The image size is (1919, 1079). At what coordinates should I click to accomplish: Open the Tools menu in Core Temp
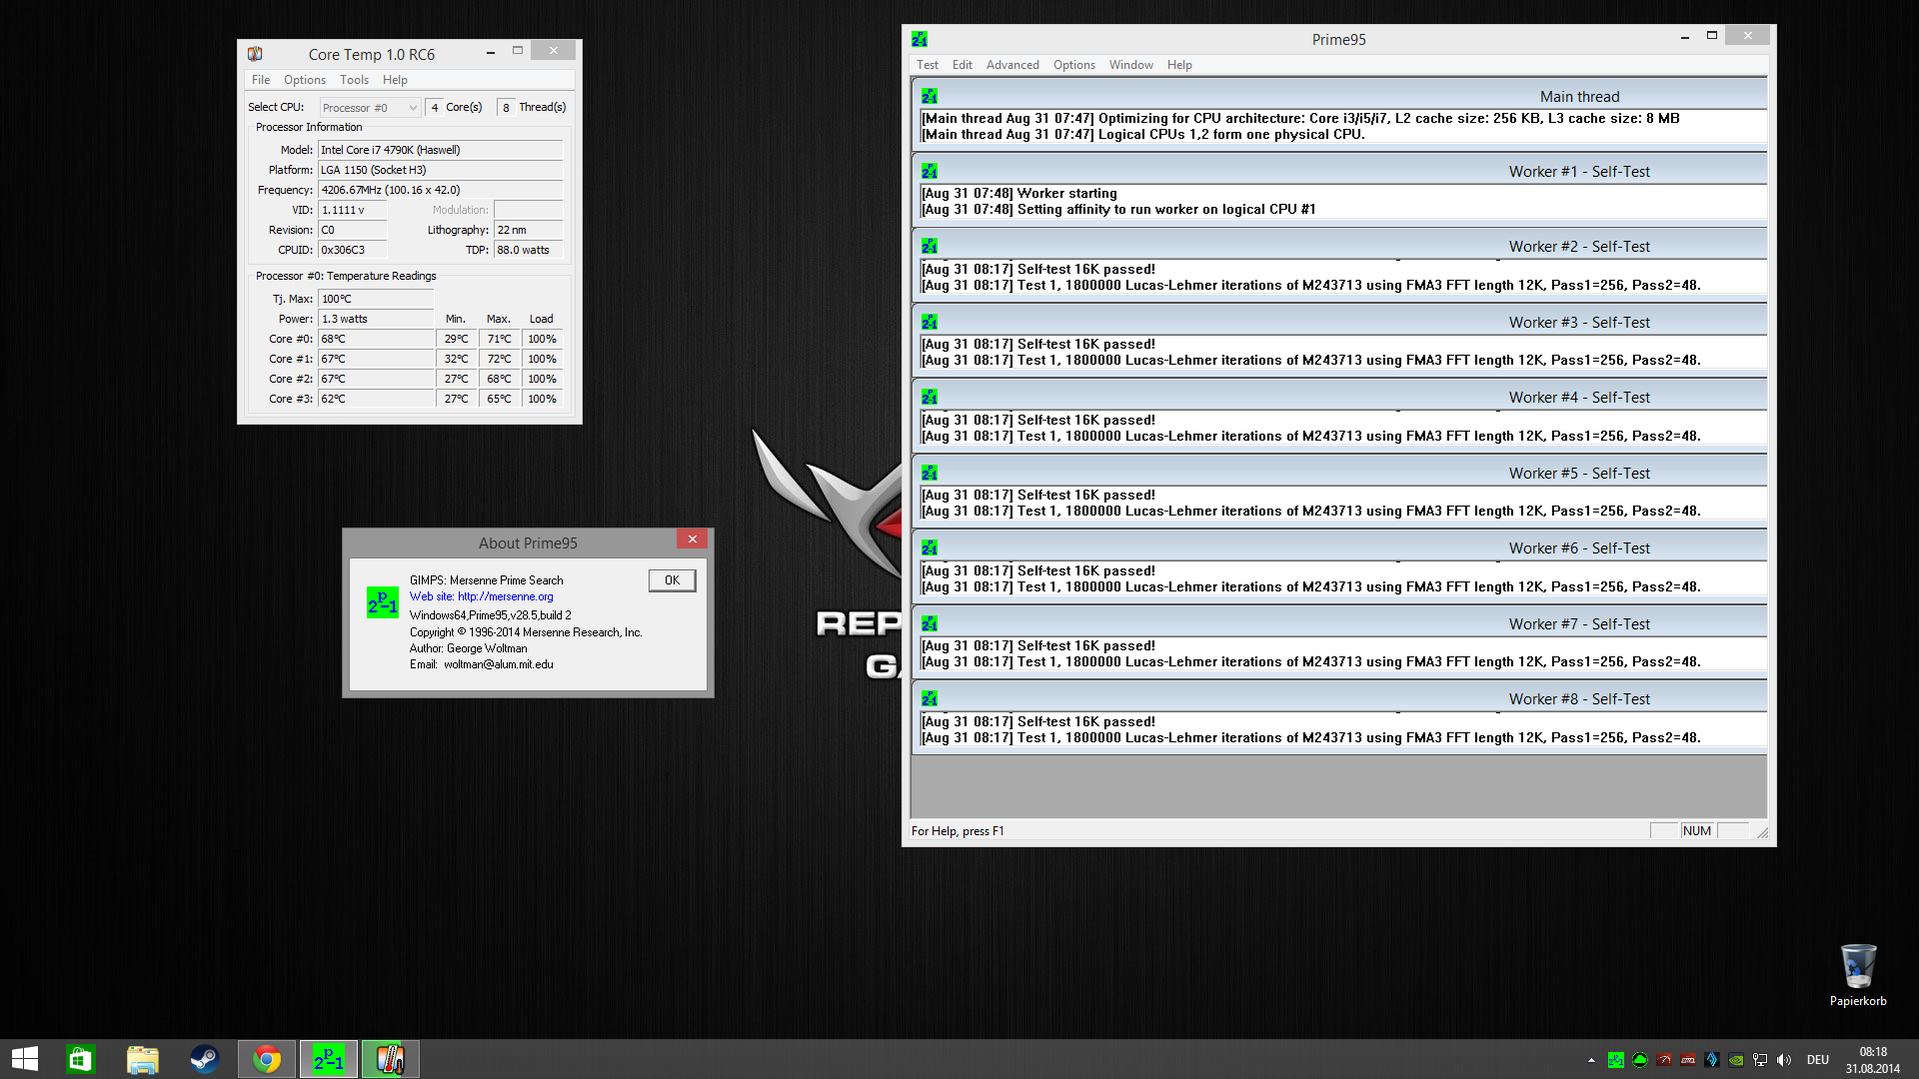click(x=354, y=80)
